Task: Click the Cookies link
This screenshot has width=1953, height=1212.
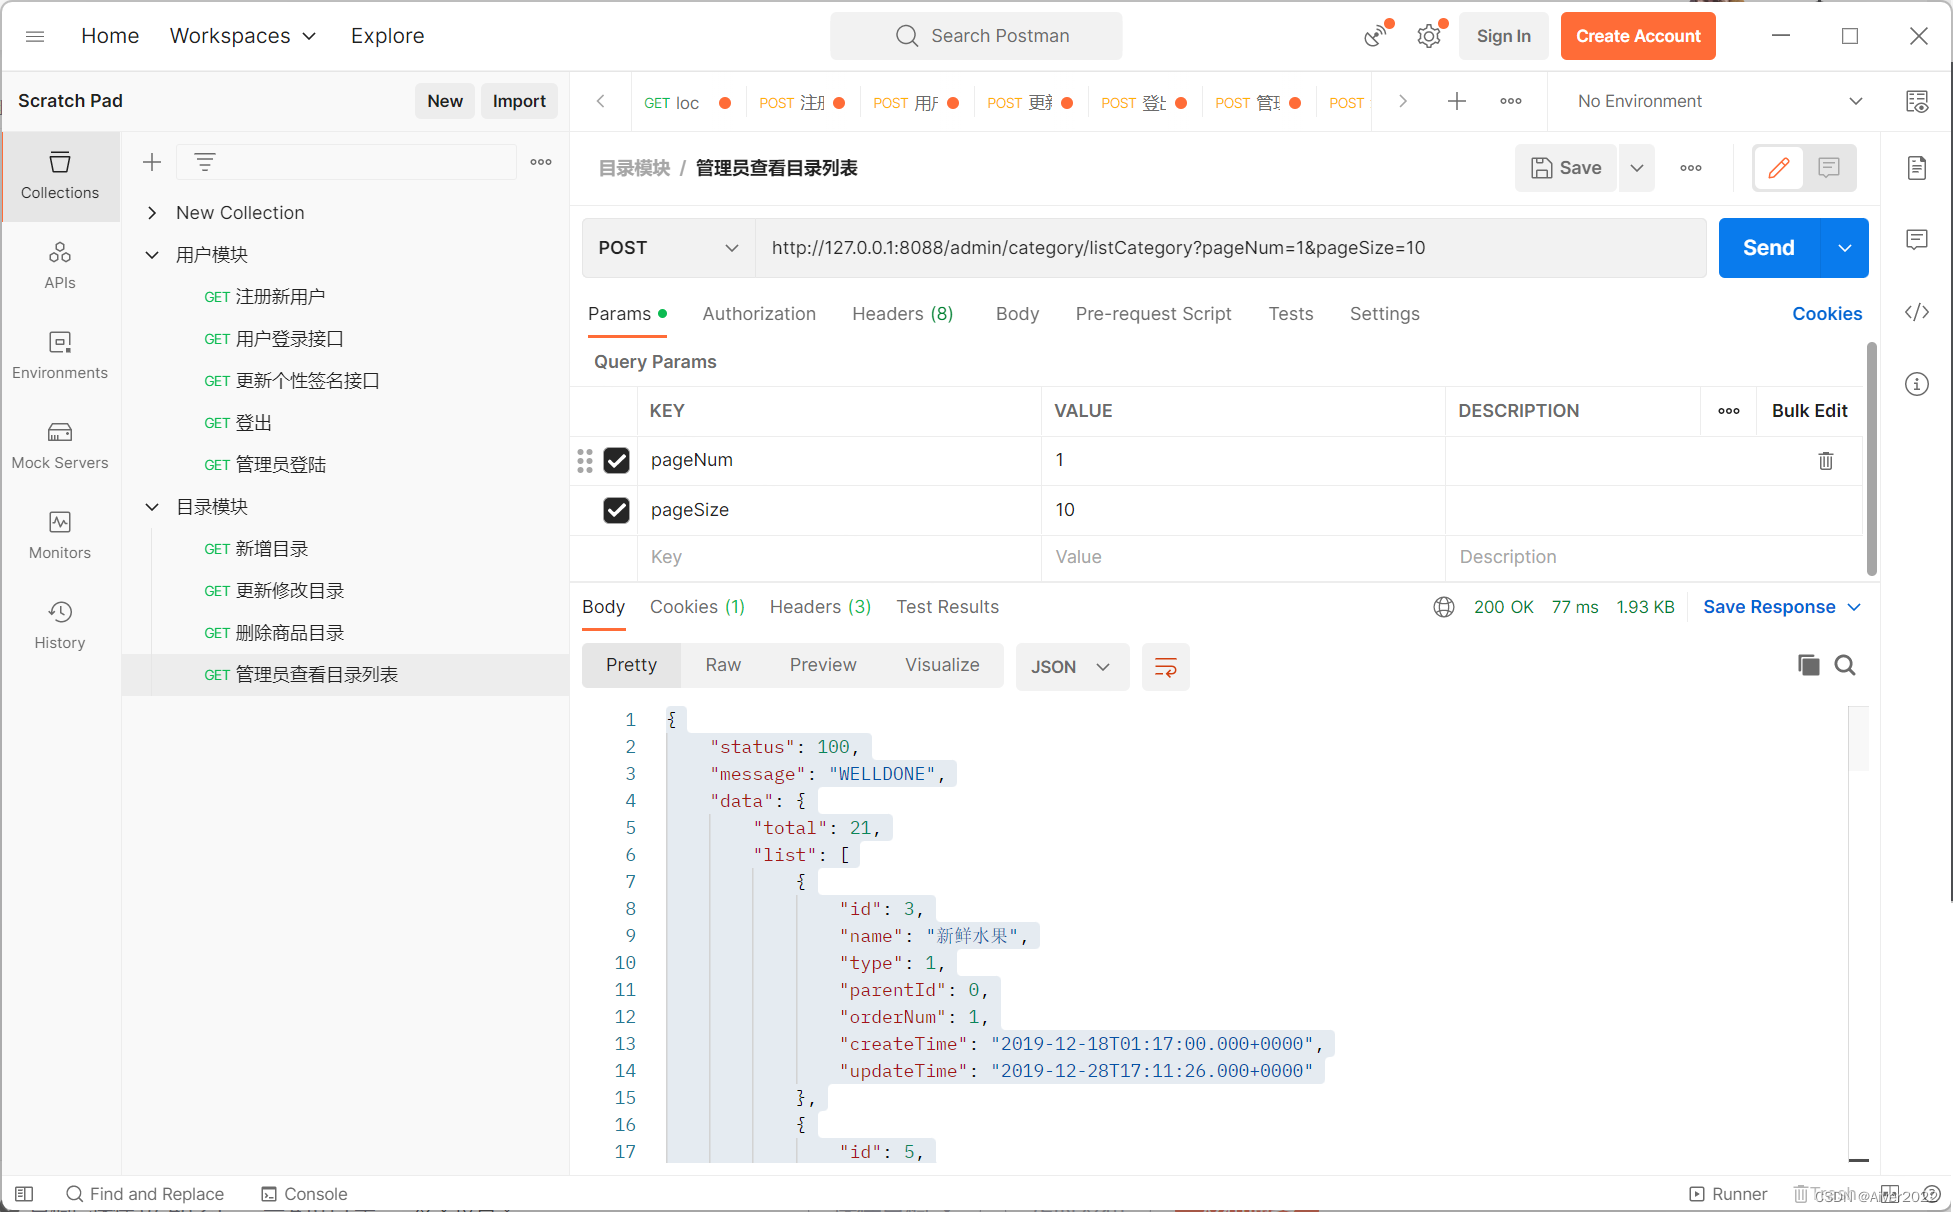Action: [x=1826, y=314]
